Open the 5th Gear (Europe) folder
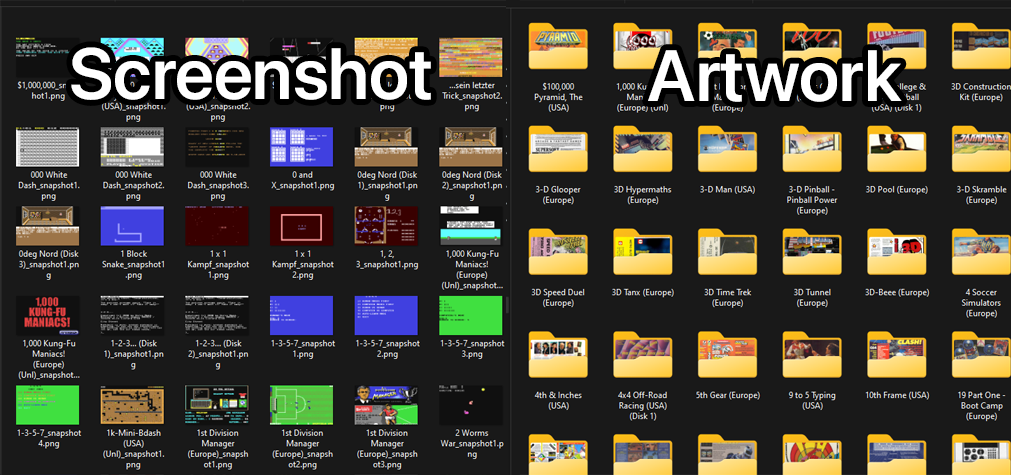1011x475 pixels. point(727,354)
